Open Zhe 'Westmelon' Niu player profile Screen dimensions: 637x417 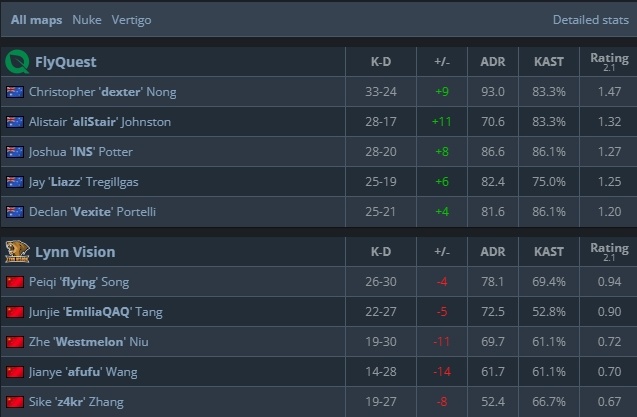(89, 342)
